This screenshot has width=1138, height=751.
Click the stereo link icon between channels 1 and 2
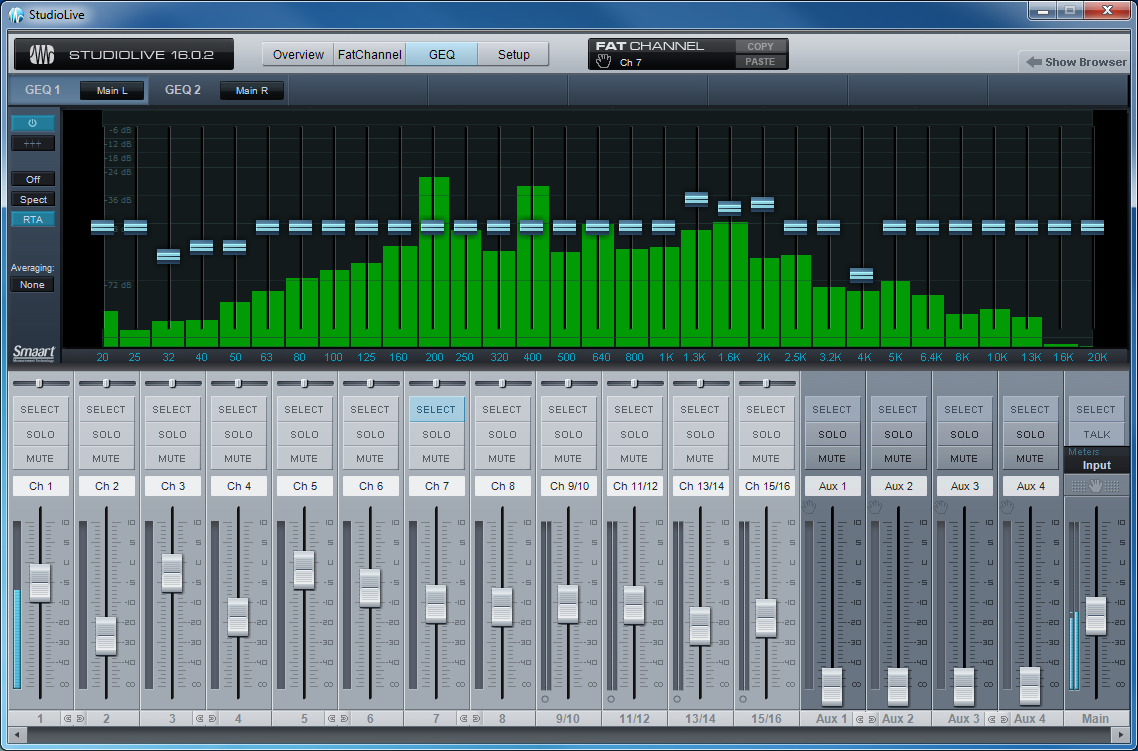(73, 718)
